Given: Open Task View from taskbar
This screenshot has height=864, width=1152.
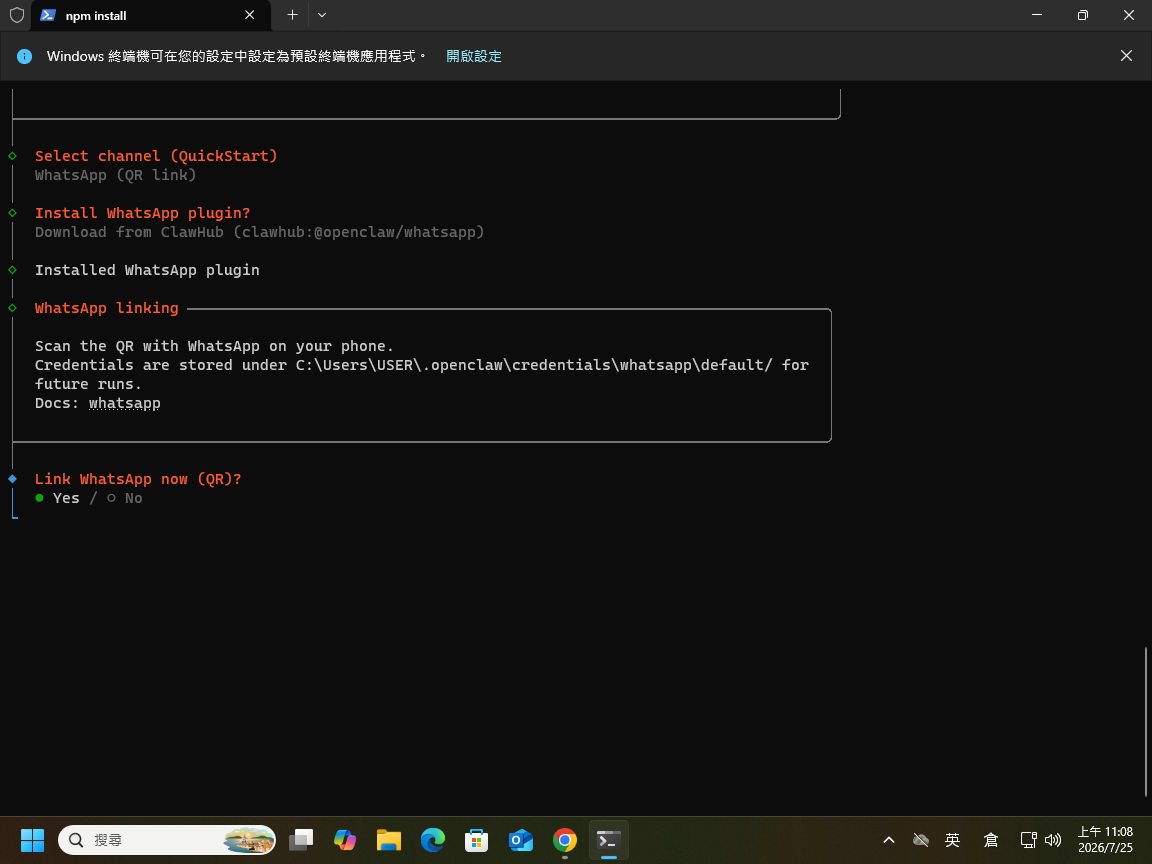Looking at the screenshot, I should pos(300,840).
